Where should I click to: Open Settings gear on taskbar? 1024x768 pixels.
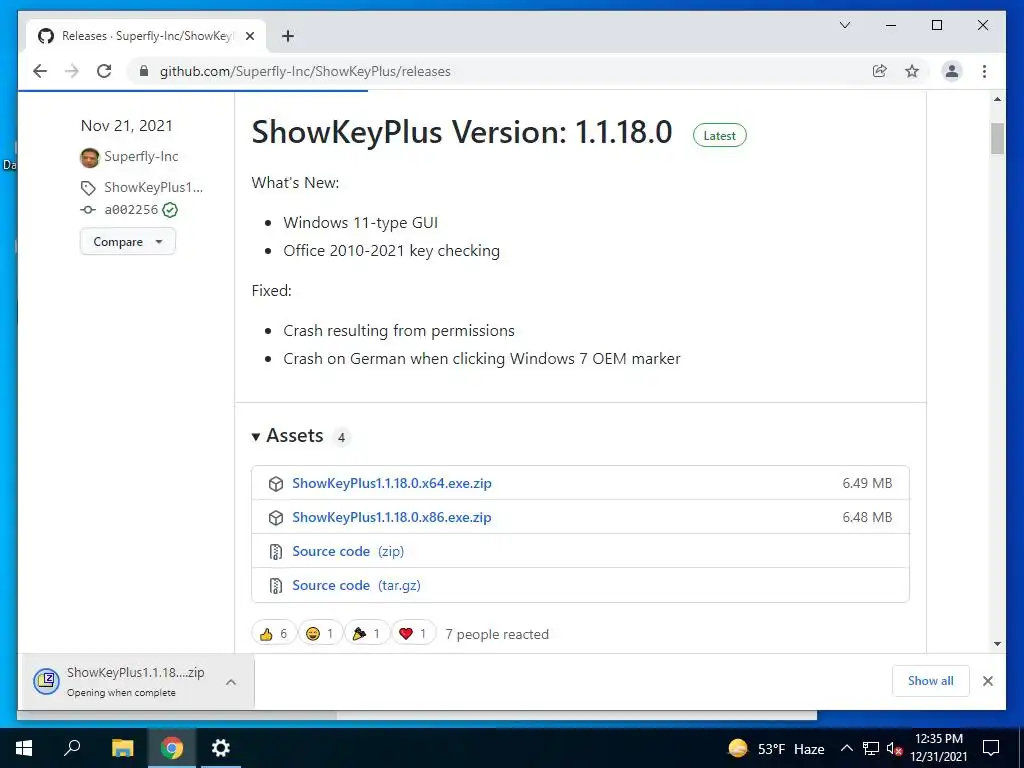[x=221, y=748]
